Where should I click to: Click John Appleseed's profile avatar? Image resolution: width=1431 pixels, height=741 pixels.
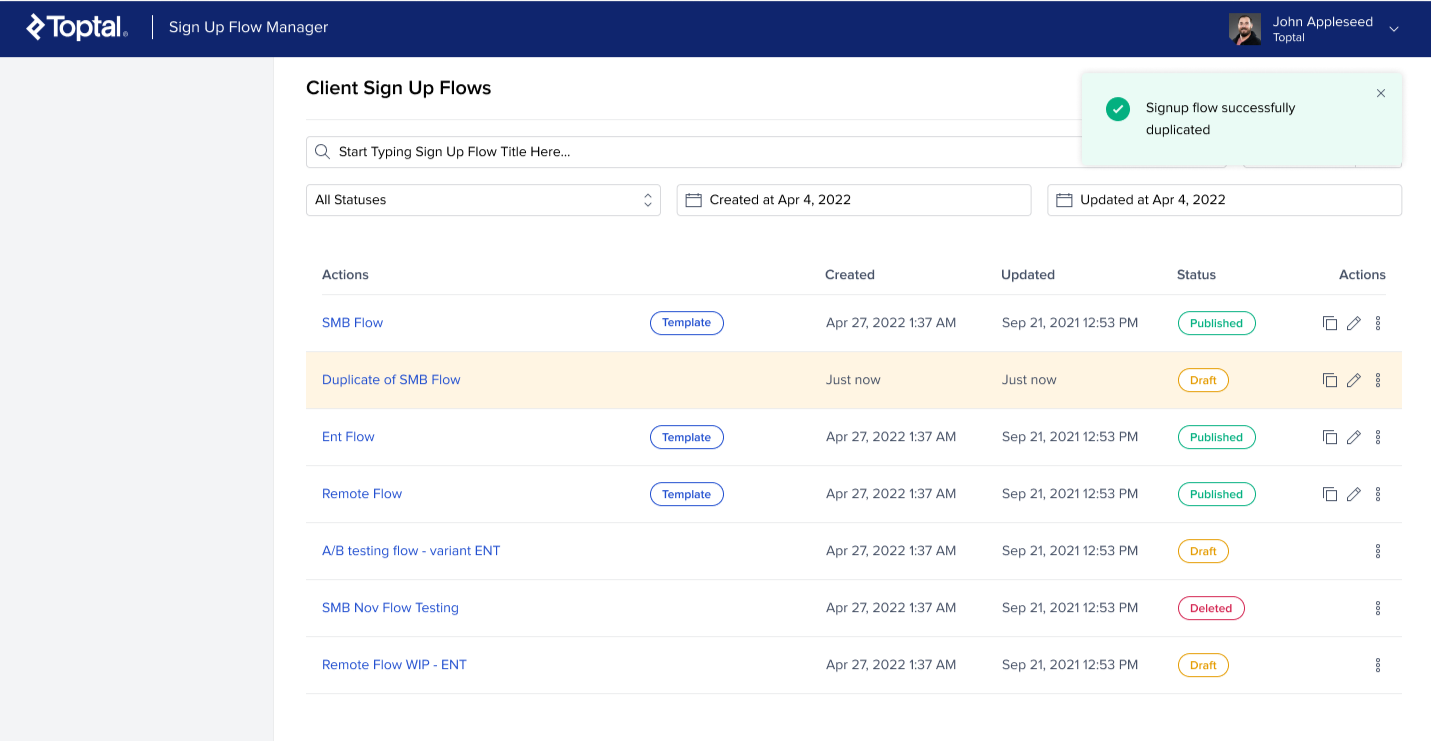pyautogui.click(x=1244, y=29)
